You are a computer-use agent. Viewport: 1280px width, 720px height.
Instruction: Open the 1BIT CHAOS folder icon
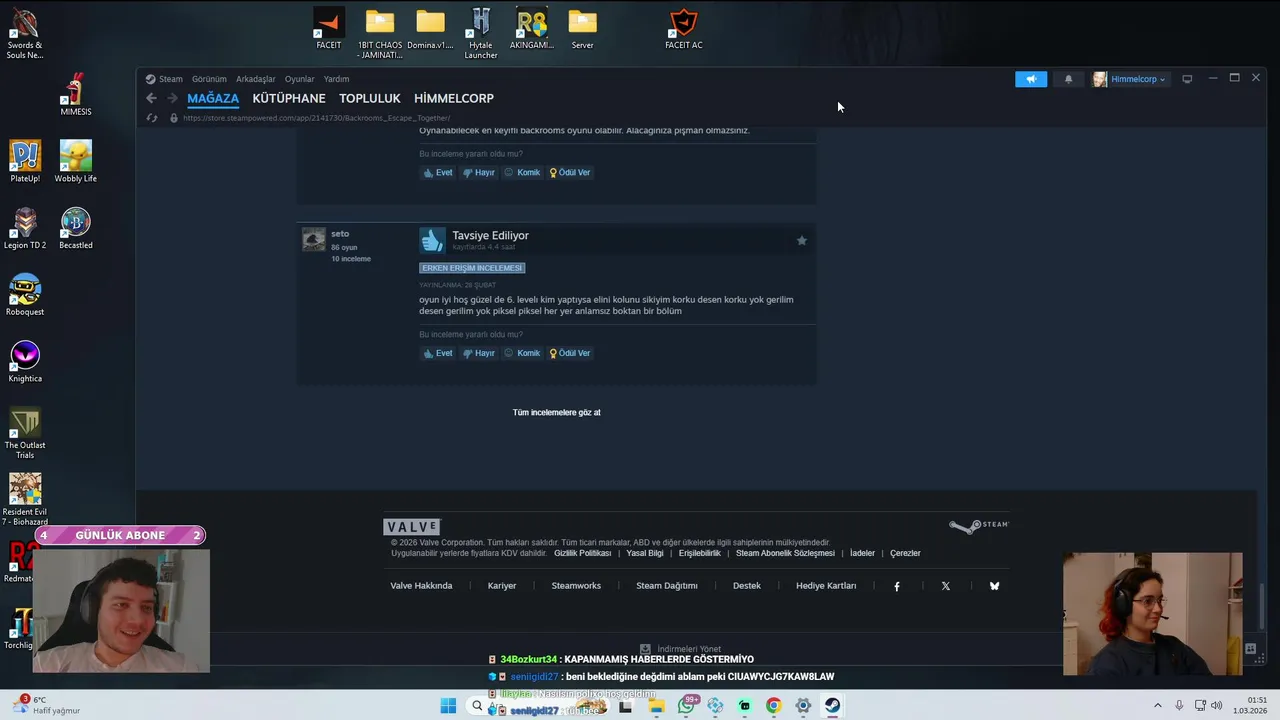[380, 32]
